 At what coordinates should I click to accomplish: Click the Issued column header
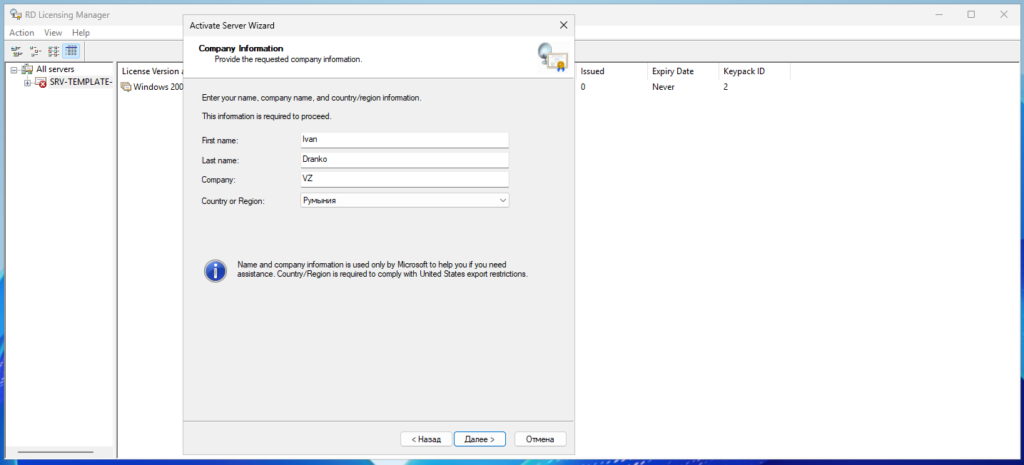[x=611, y=71]
